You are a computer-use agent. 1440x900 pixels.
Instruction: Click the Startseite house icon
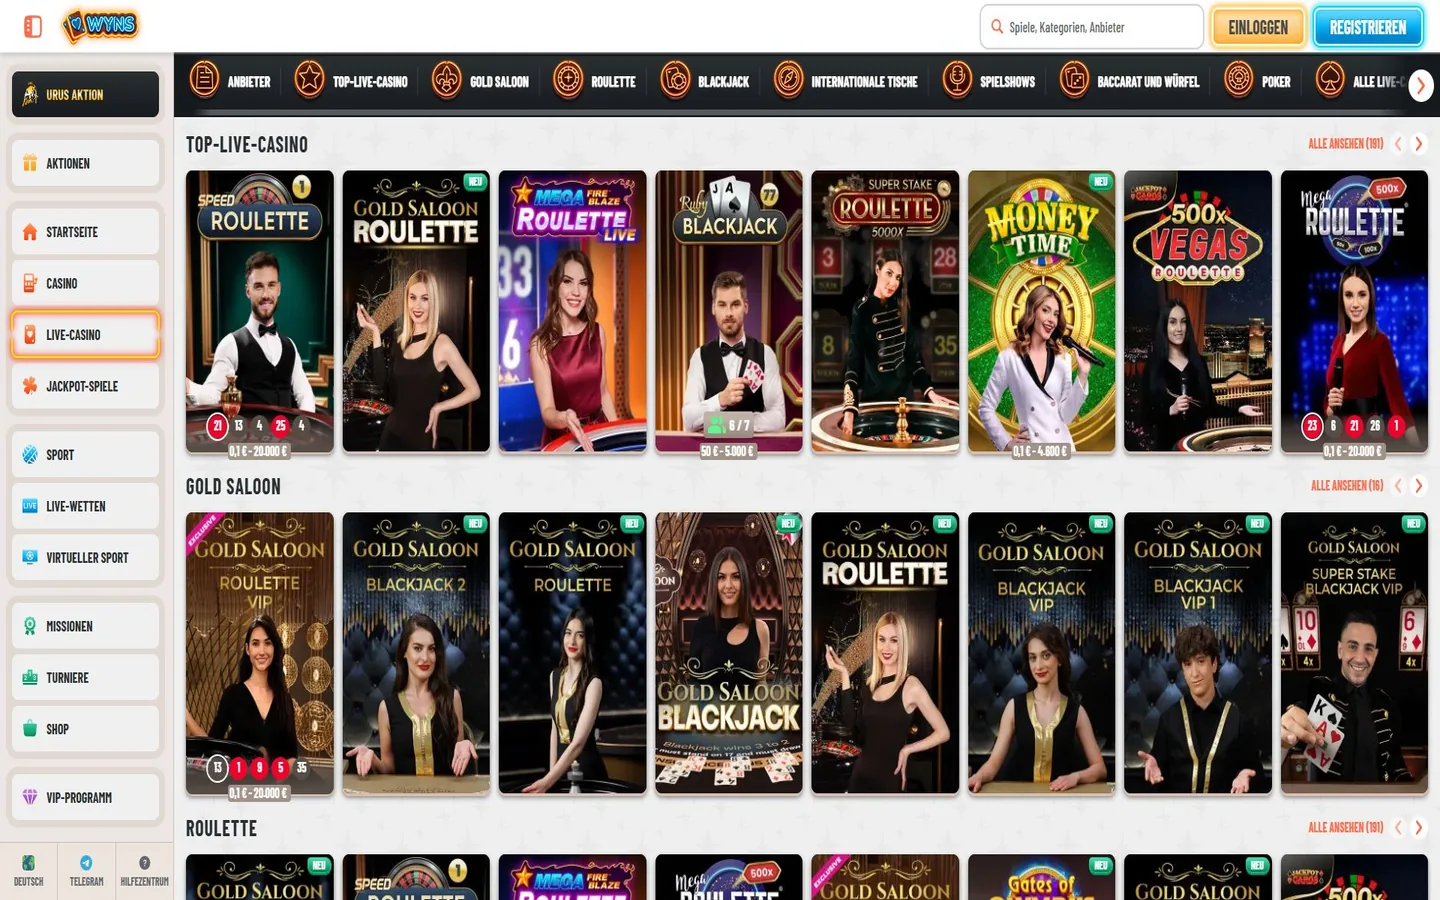(x=30, y=232)
